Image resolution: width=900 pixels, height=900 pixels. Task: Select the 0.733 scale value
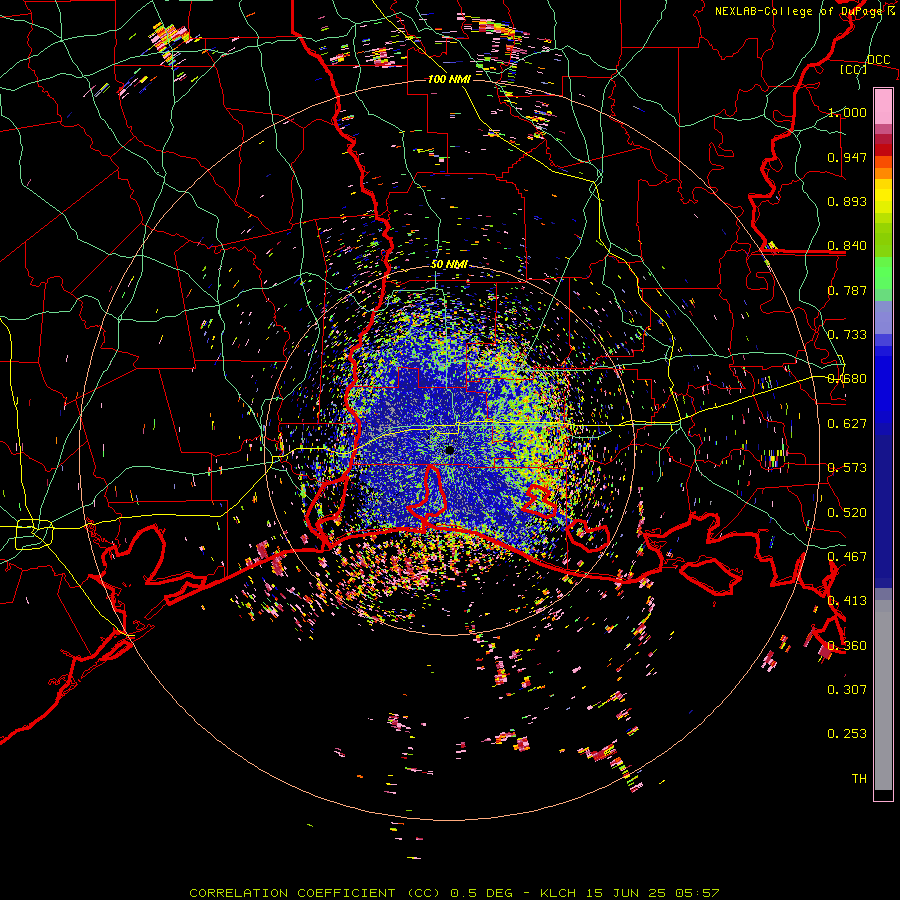[847, 335]
